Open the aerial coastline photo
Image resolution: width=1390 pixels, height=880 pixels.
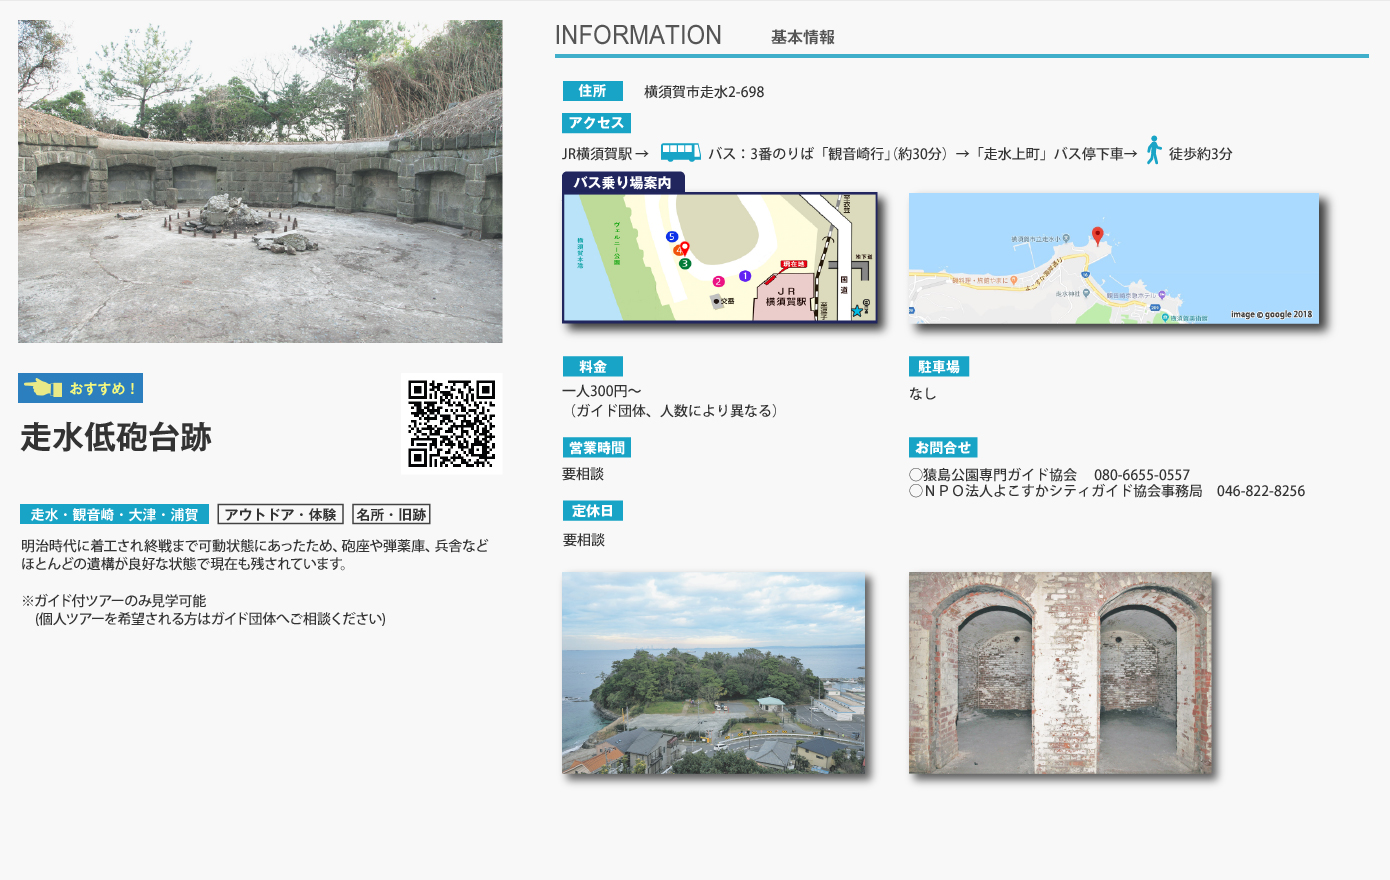click(713, 673)
